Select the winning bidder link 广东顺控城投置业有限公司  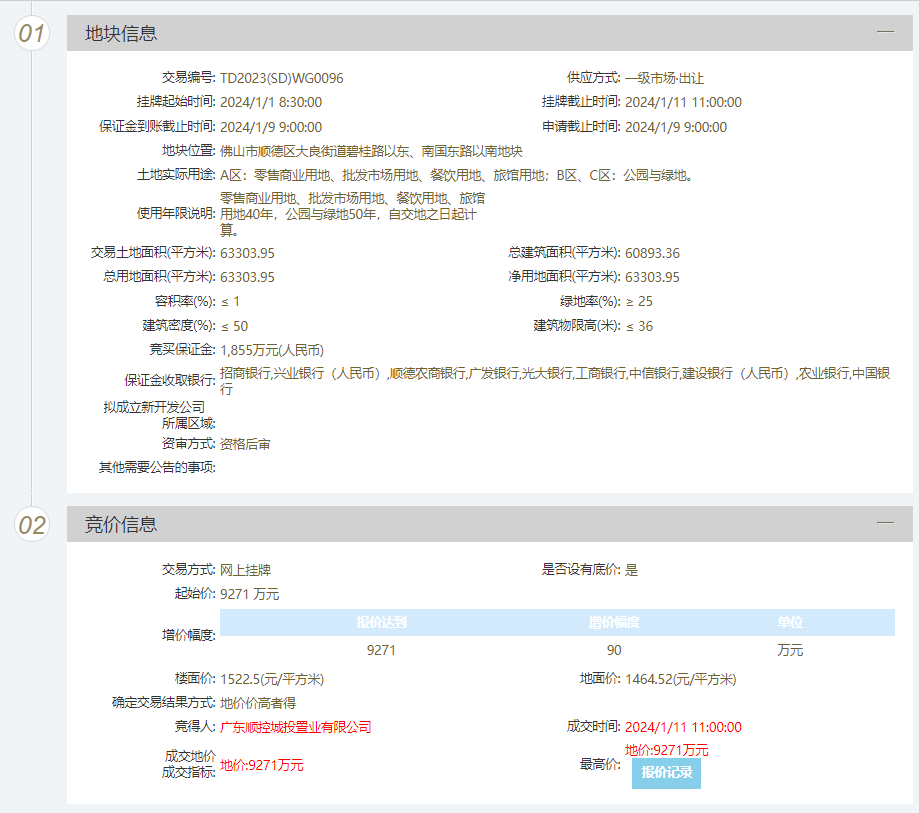click(297, 727)
